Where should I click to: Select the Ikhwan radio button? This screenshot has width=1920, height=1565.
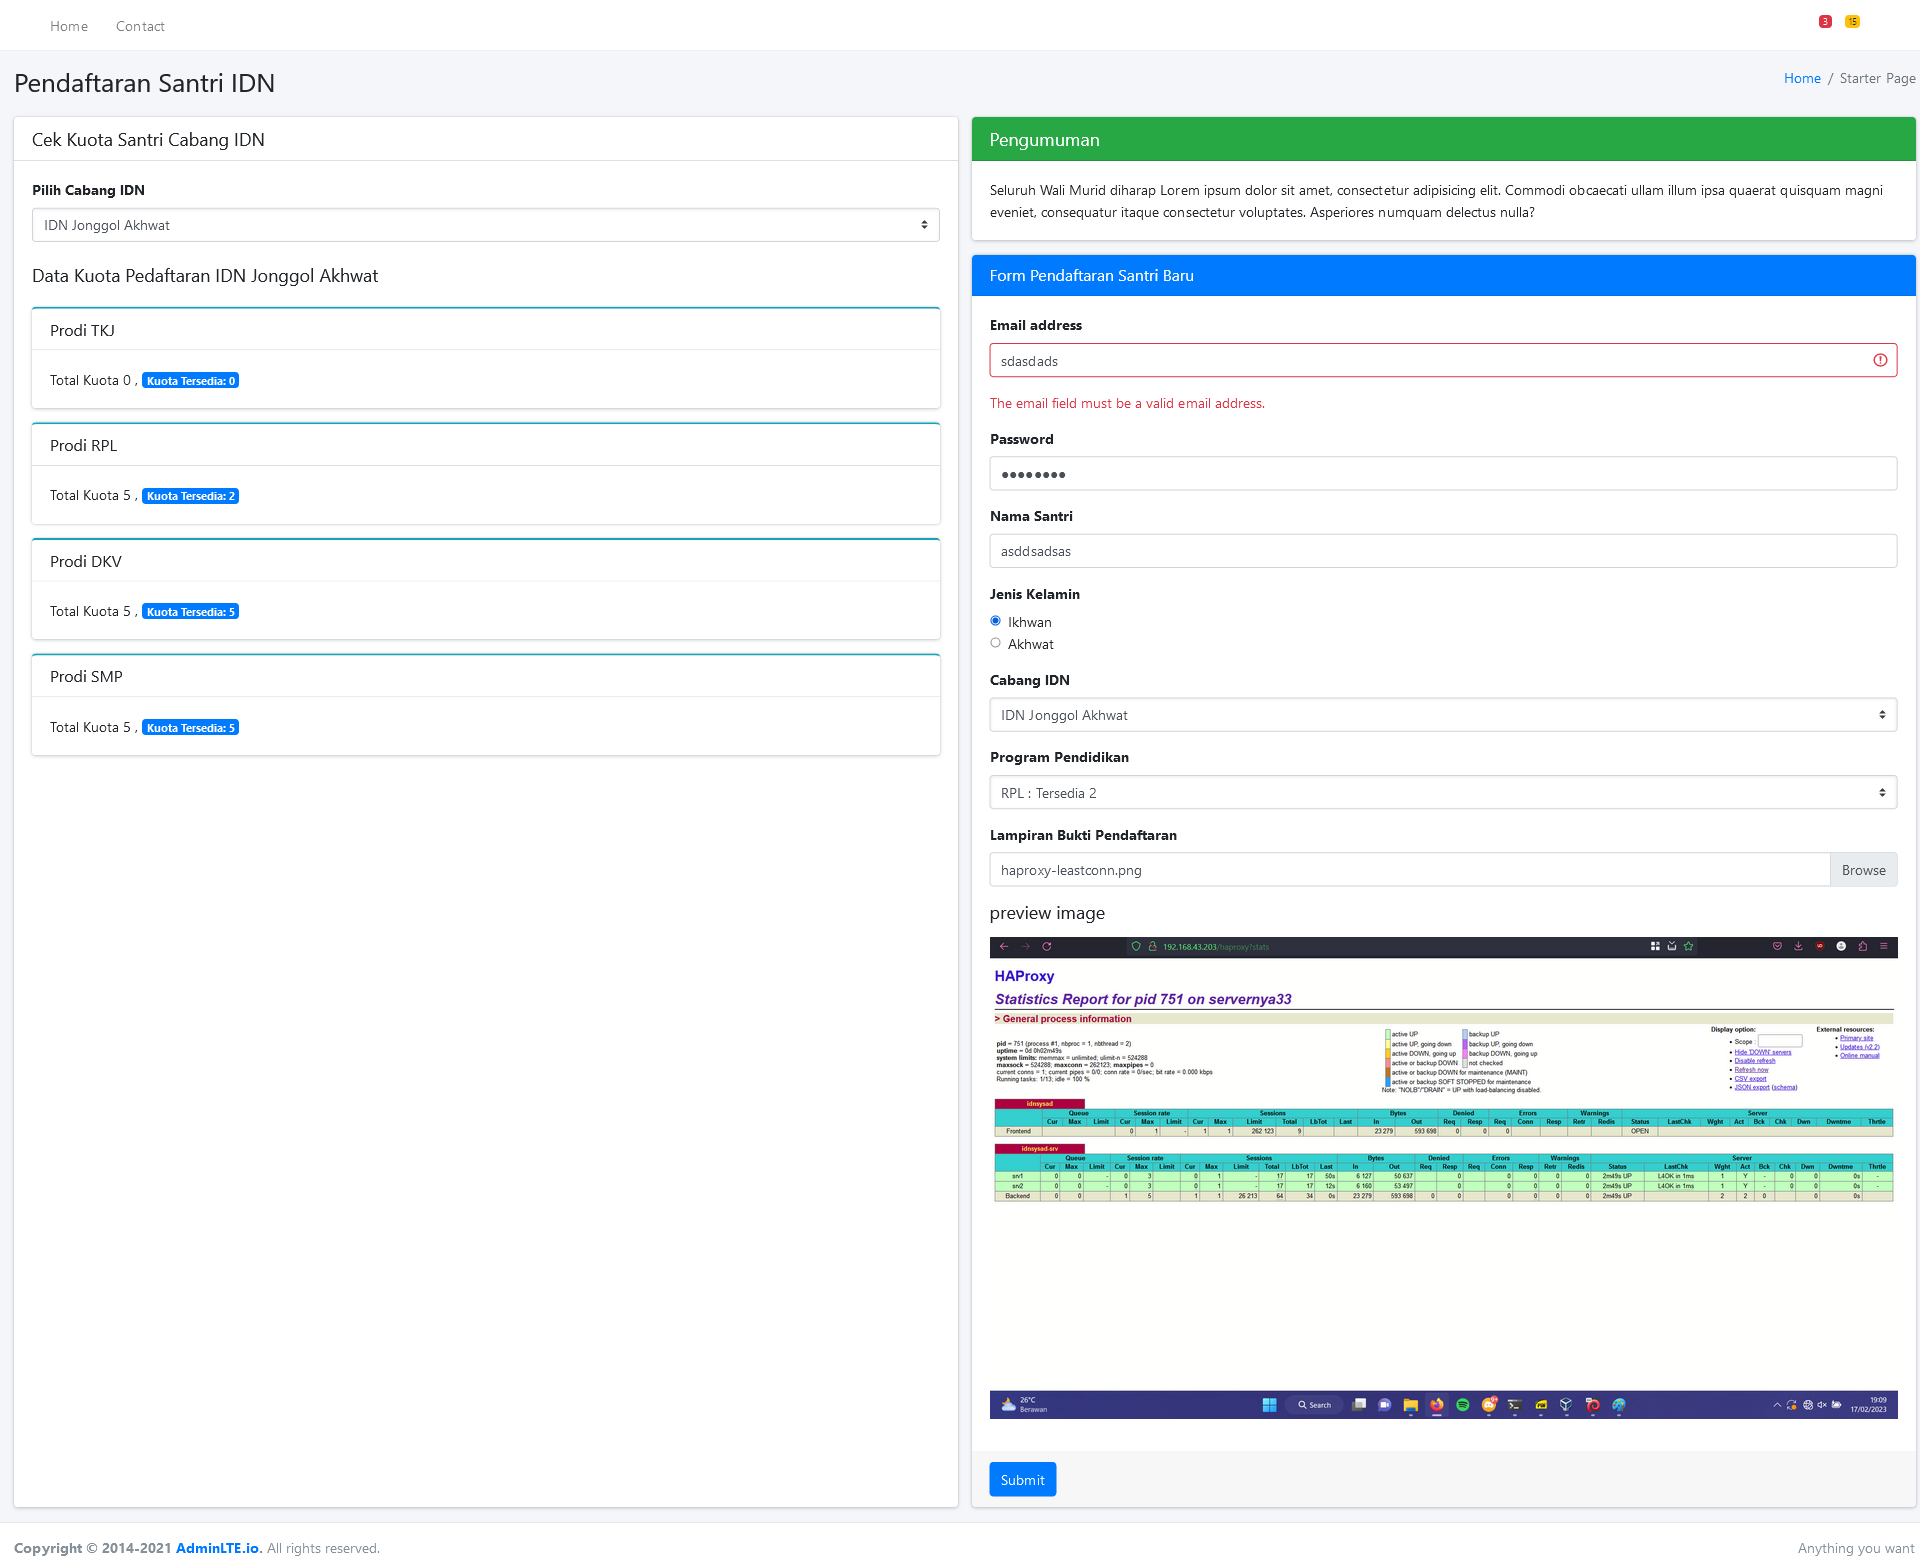[995, 621]
